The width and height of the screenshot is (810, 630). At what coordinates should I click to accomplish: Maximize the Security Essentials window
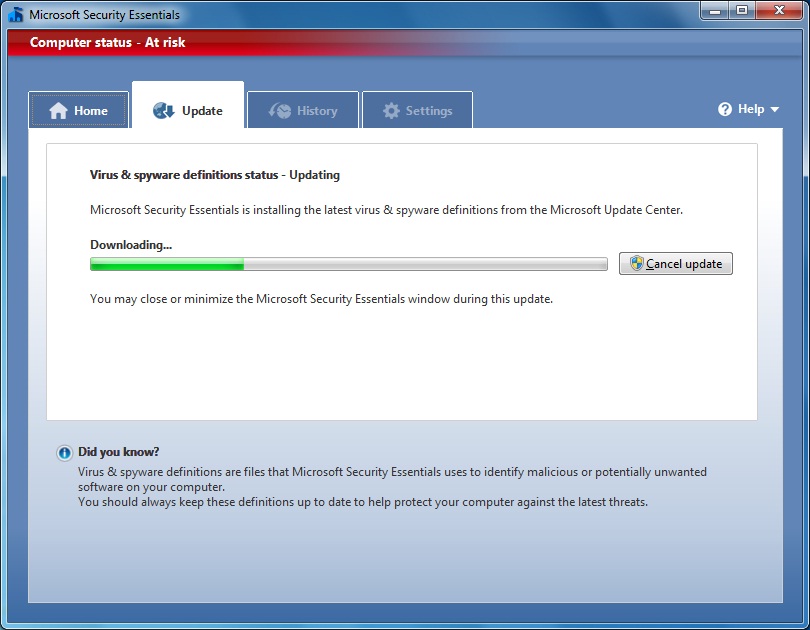pos(742,10)
